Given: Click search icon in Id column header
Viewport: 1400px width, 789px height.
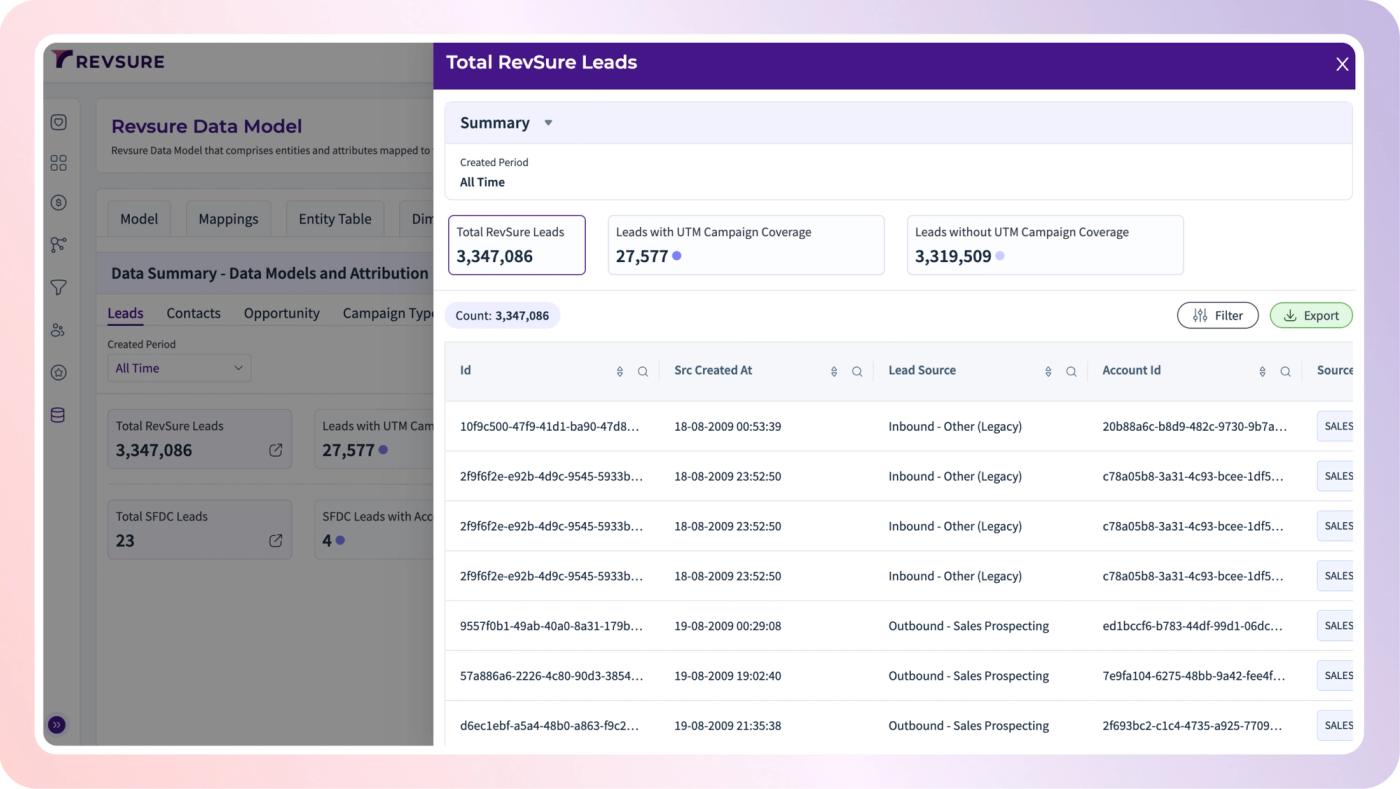Looking at the screenshot, I should (643, 371).
